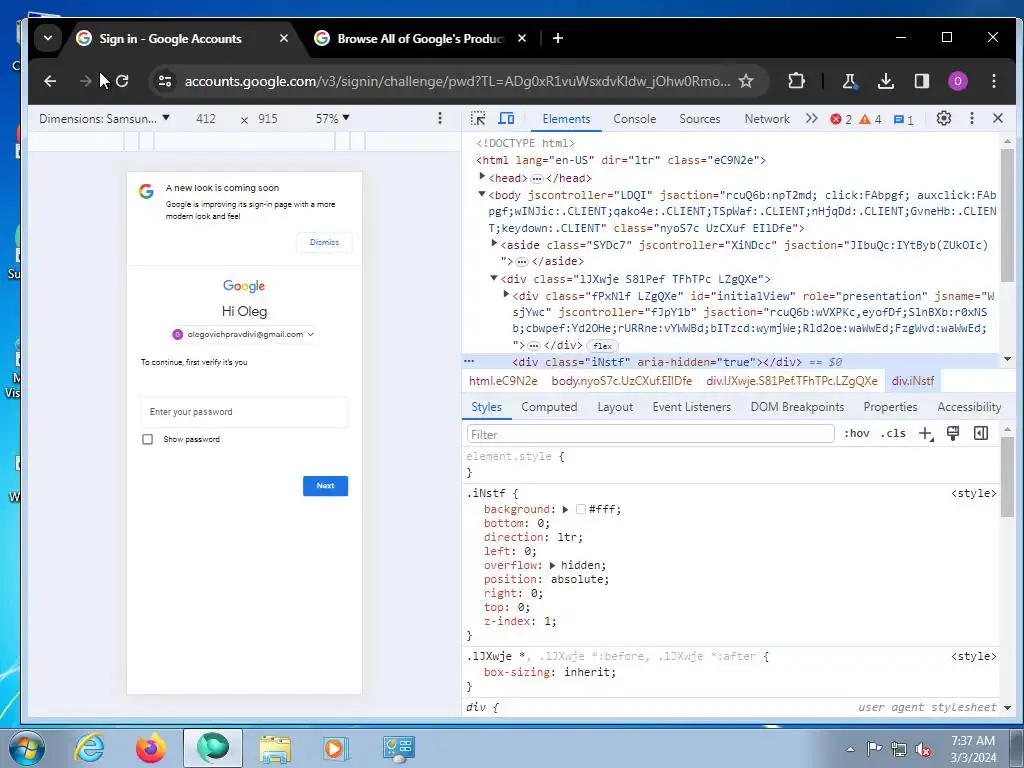
Task: Click the blue issues count badge
Action: pyautogui.click(x=904, y=120)
